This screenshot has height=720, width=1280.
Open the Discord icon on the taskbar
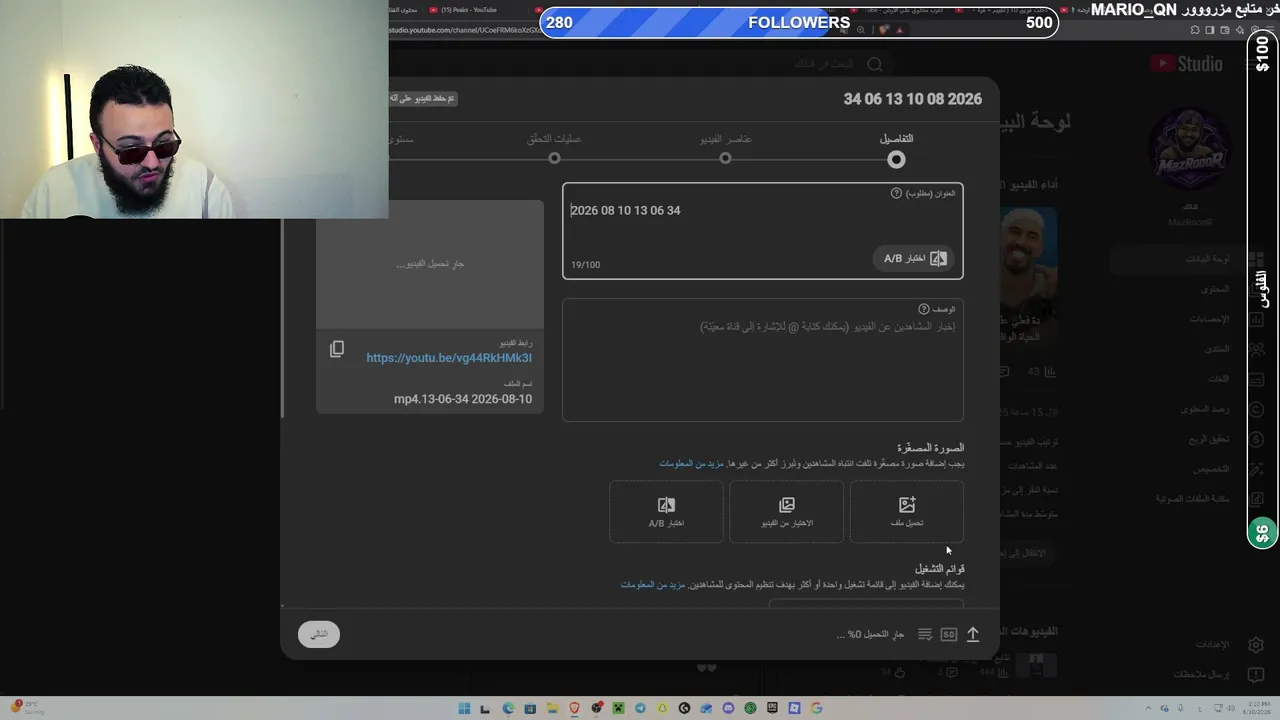728,708
